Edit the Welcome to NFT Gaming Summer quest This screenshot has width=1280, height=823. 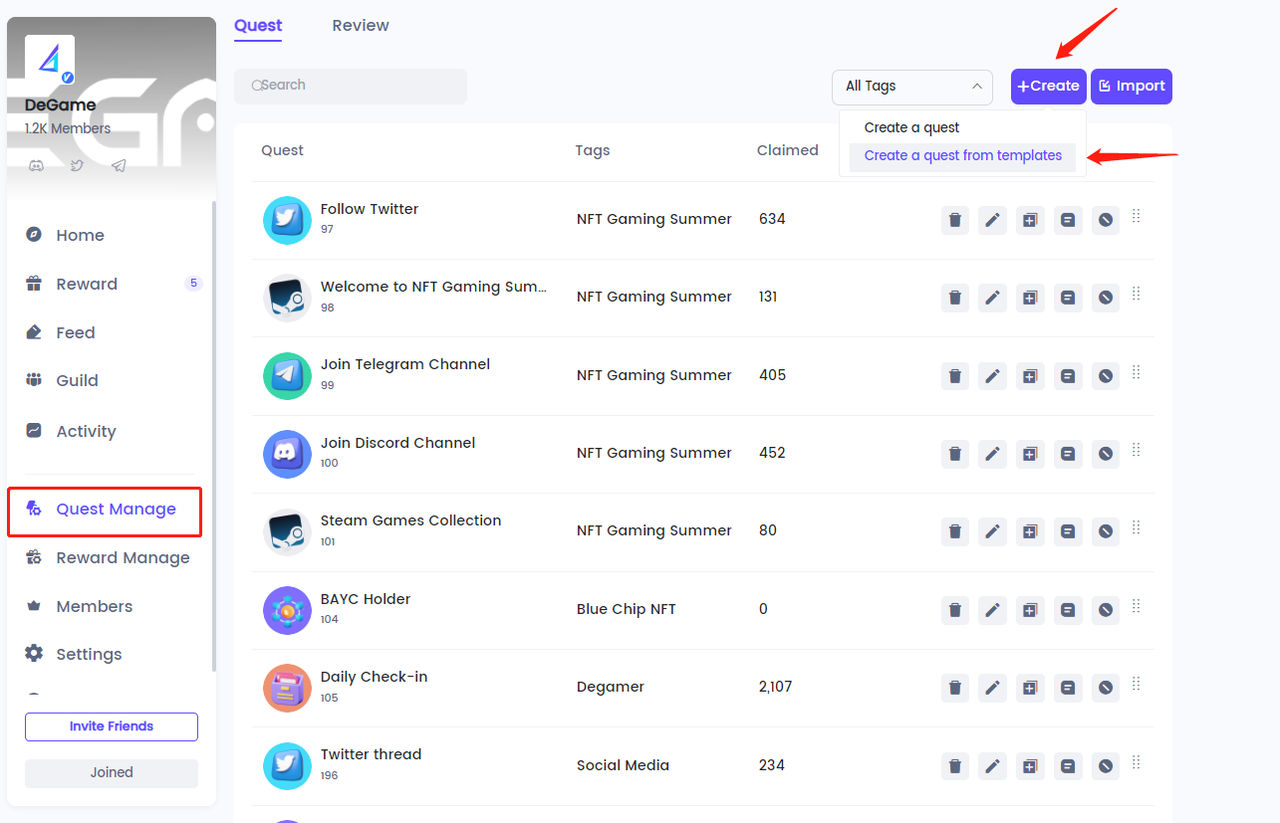coord(992,298)
